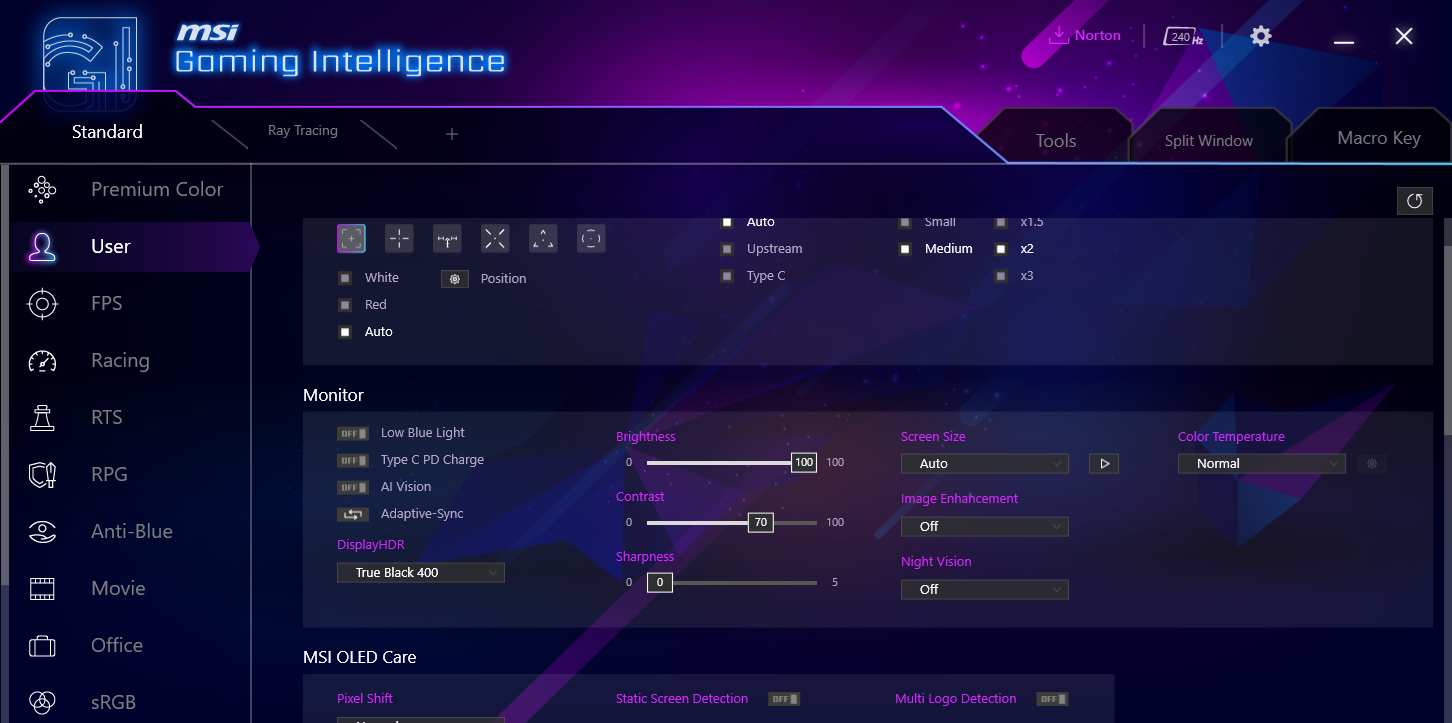Click the Norton link text
The image size is (1452, 723).
pos(1098,35)
